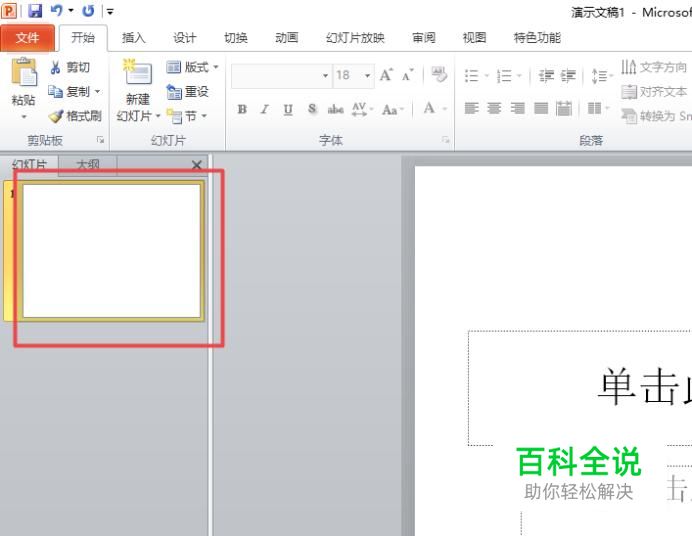Click the clear formatting icon
The image size is (692, 536).
(439, 75)
